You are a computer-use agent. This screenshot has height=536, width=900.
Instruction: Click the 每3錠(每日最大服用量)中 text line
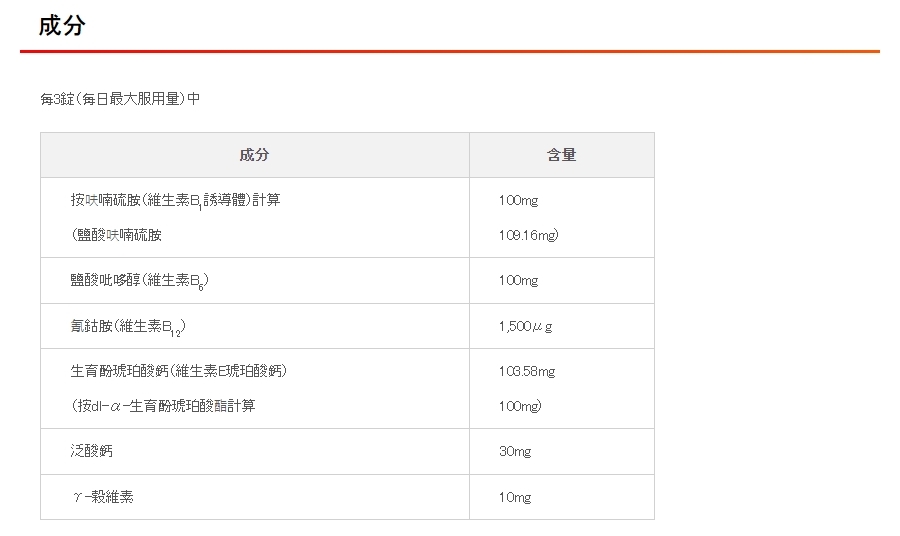(120, 99)
